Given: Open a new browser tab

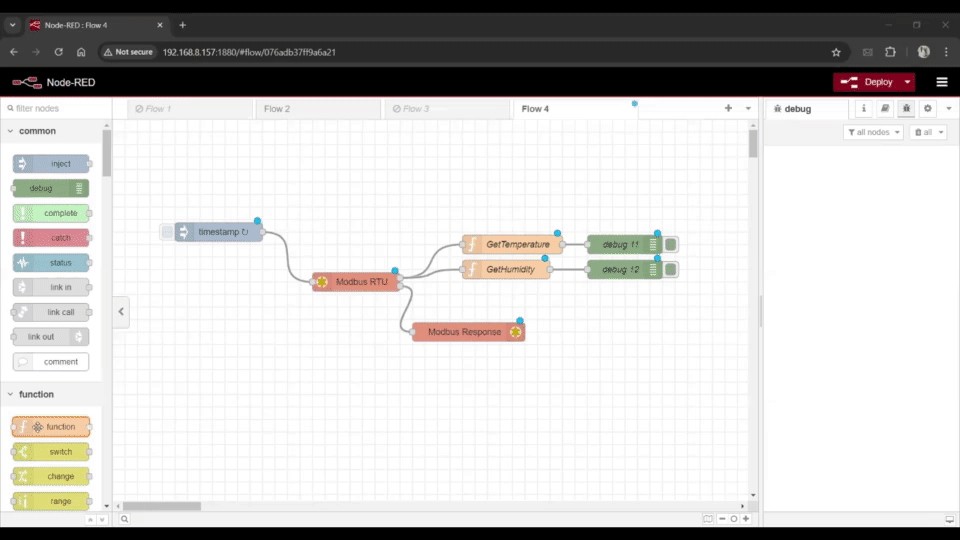Looking at the screenshot, I should tap(182, 25).
